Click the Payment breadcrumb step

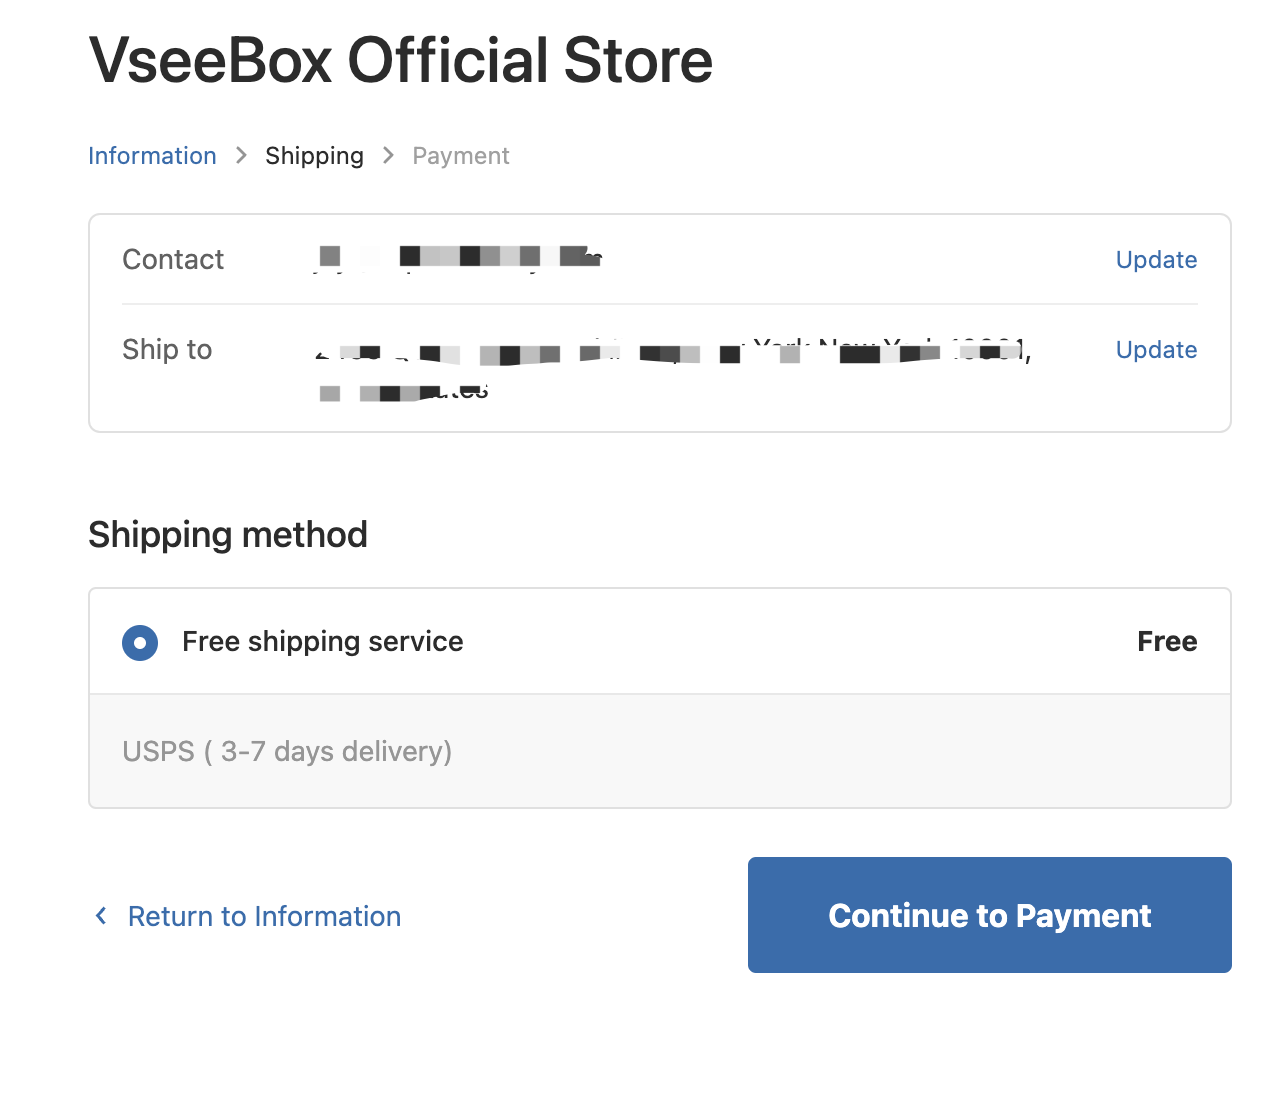click(461, 156)
